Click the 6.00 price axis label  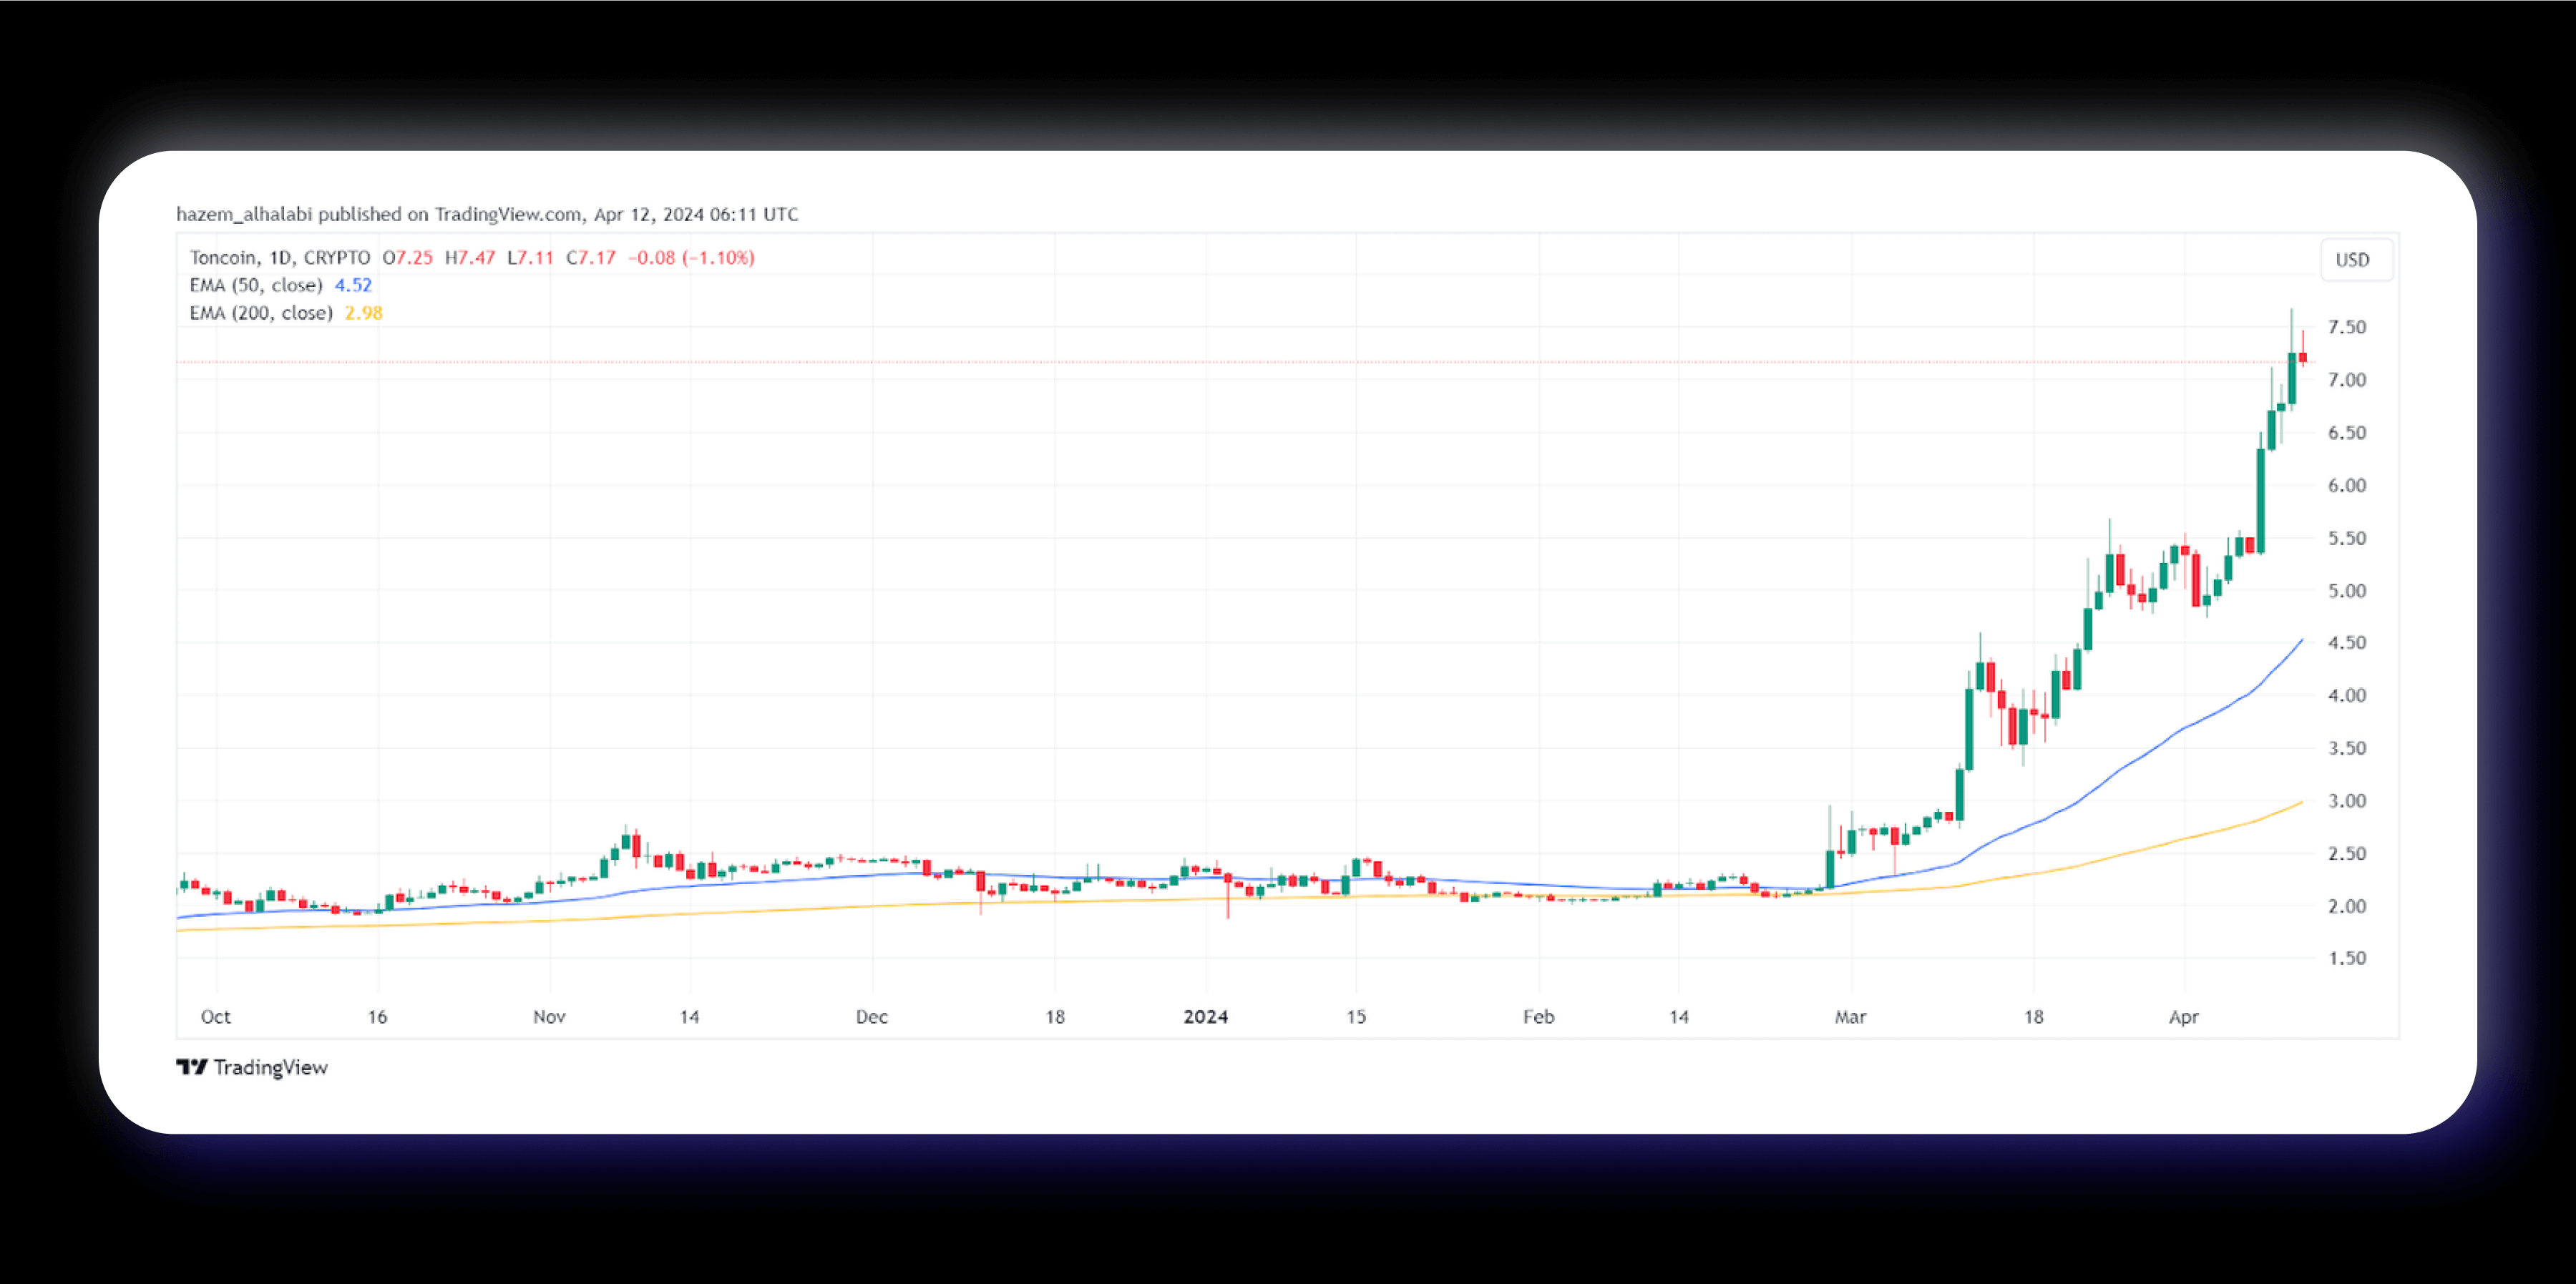(x=2347, y=485)
